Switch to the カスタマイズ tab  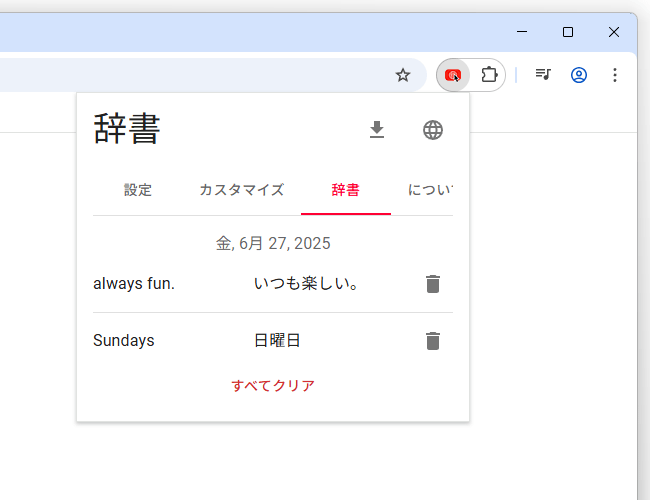tap(242, 190)
